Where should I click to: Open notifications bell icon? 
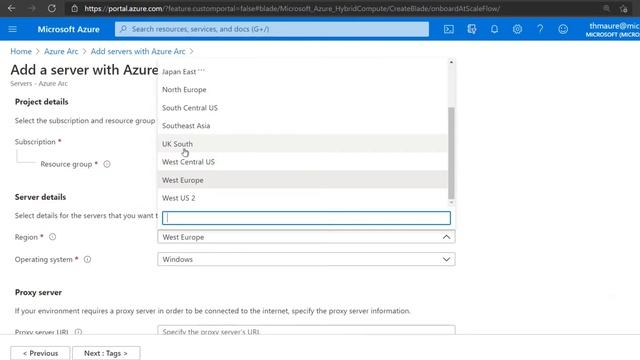point(494,29)
